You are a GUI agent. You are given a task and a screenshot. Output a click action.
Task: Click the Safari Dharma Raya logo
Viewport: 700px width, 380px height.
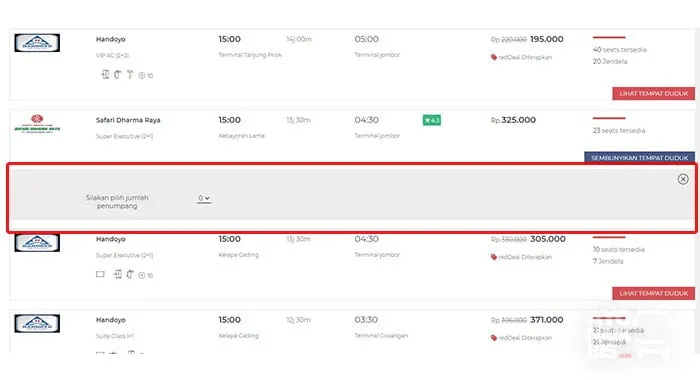tap(37, 124)
